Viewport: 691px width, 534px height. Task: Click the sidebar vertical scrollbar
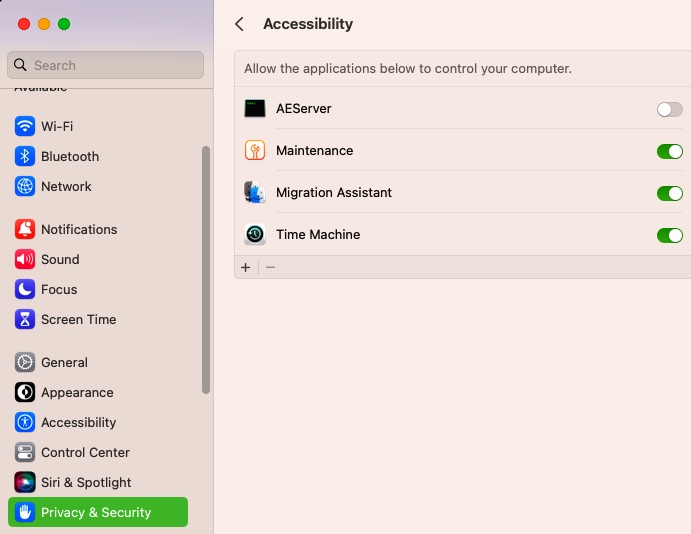click(205, 270)
